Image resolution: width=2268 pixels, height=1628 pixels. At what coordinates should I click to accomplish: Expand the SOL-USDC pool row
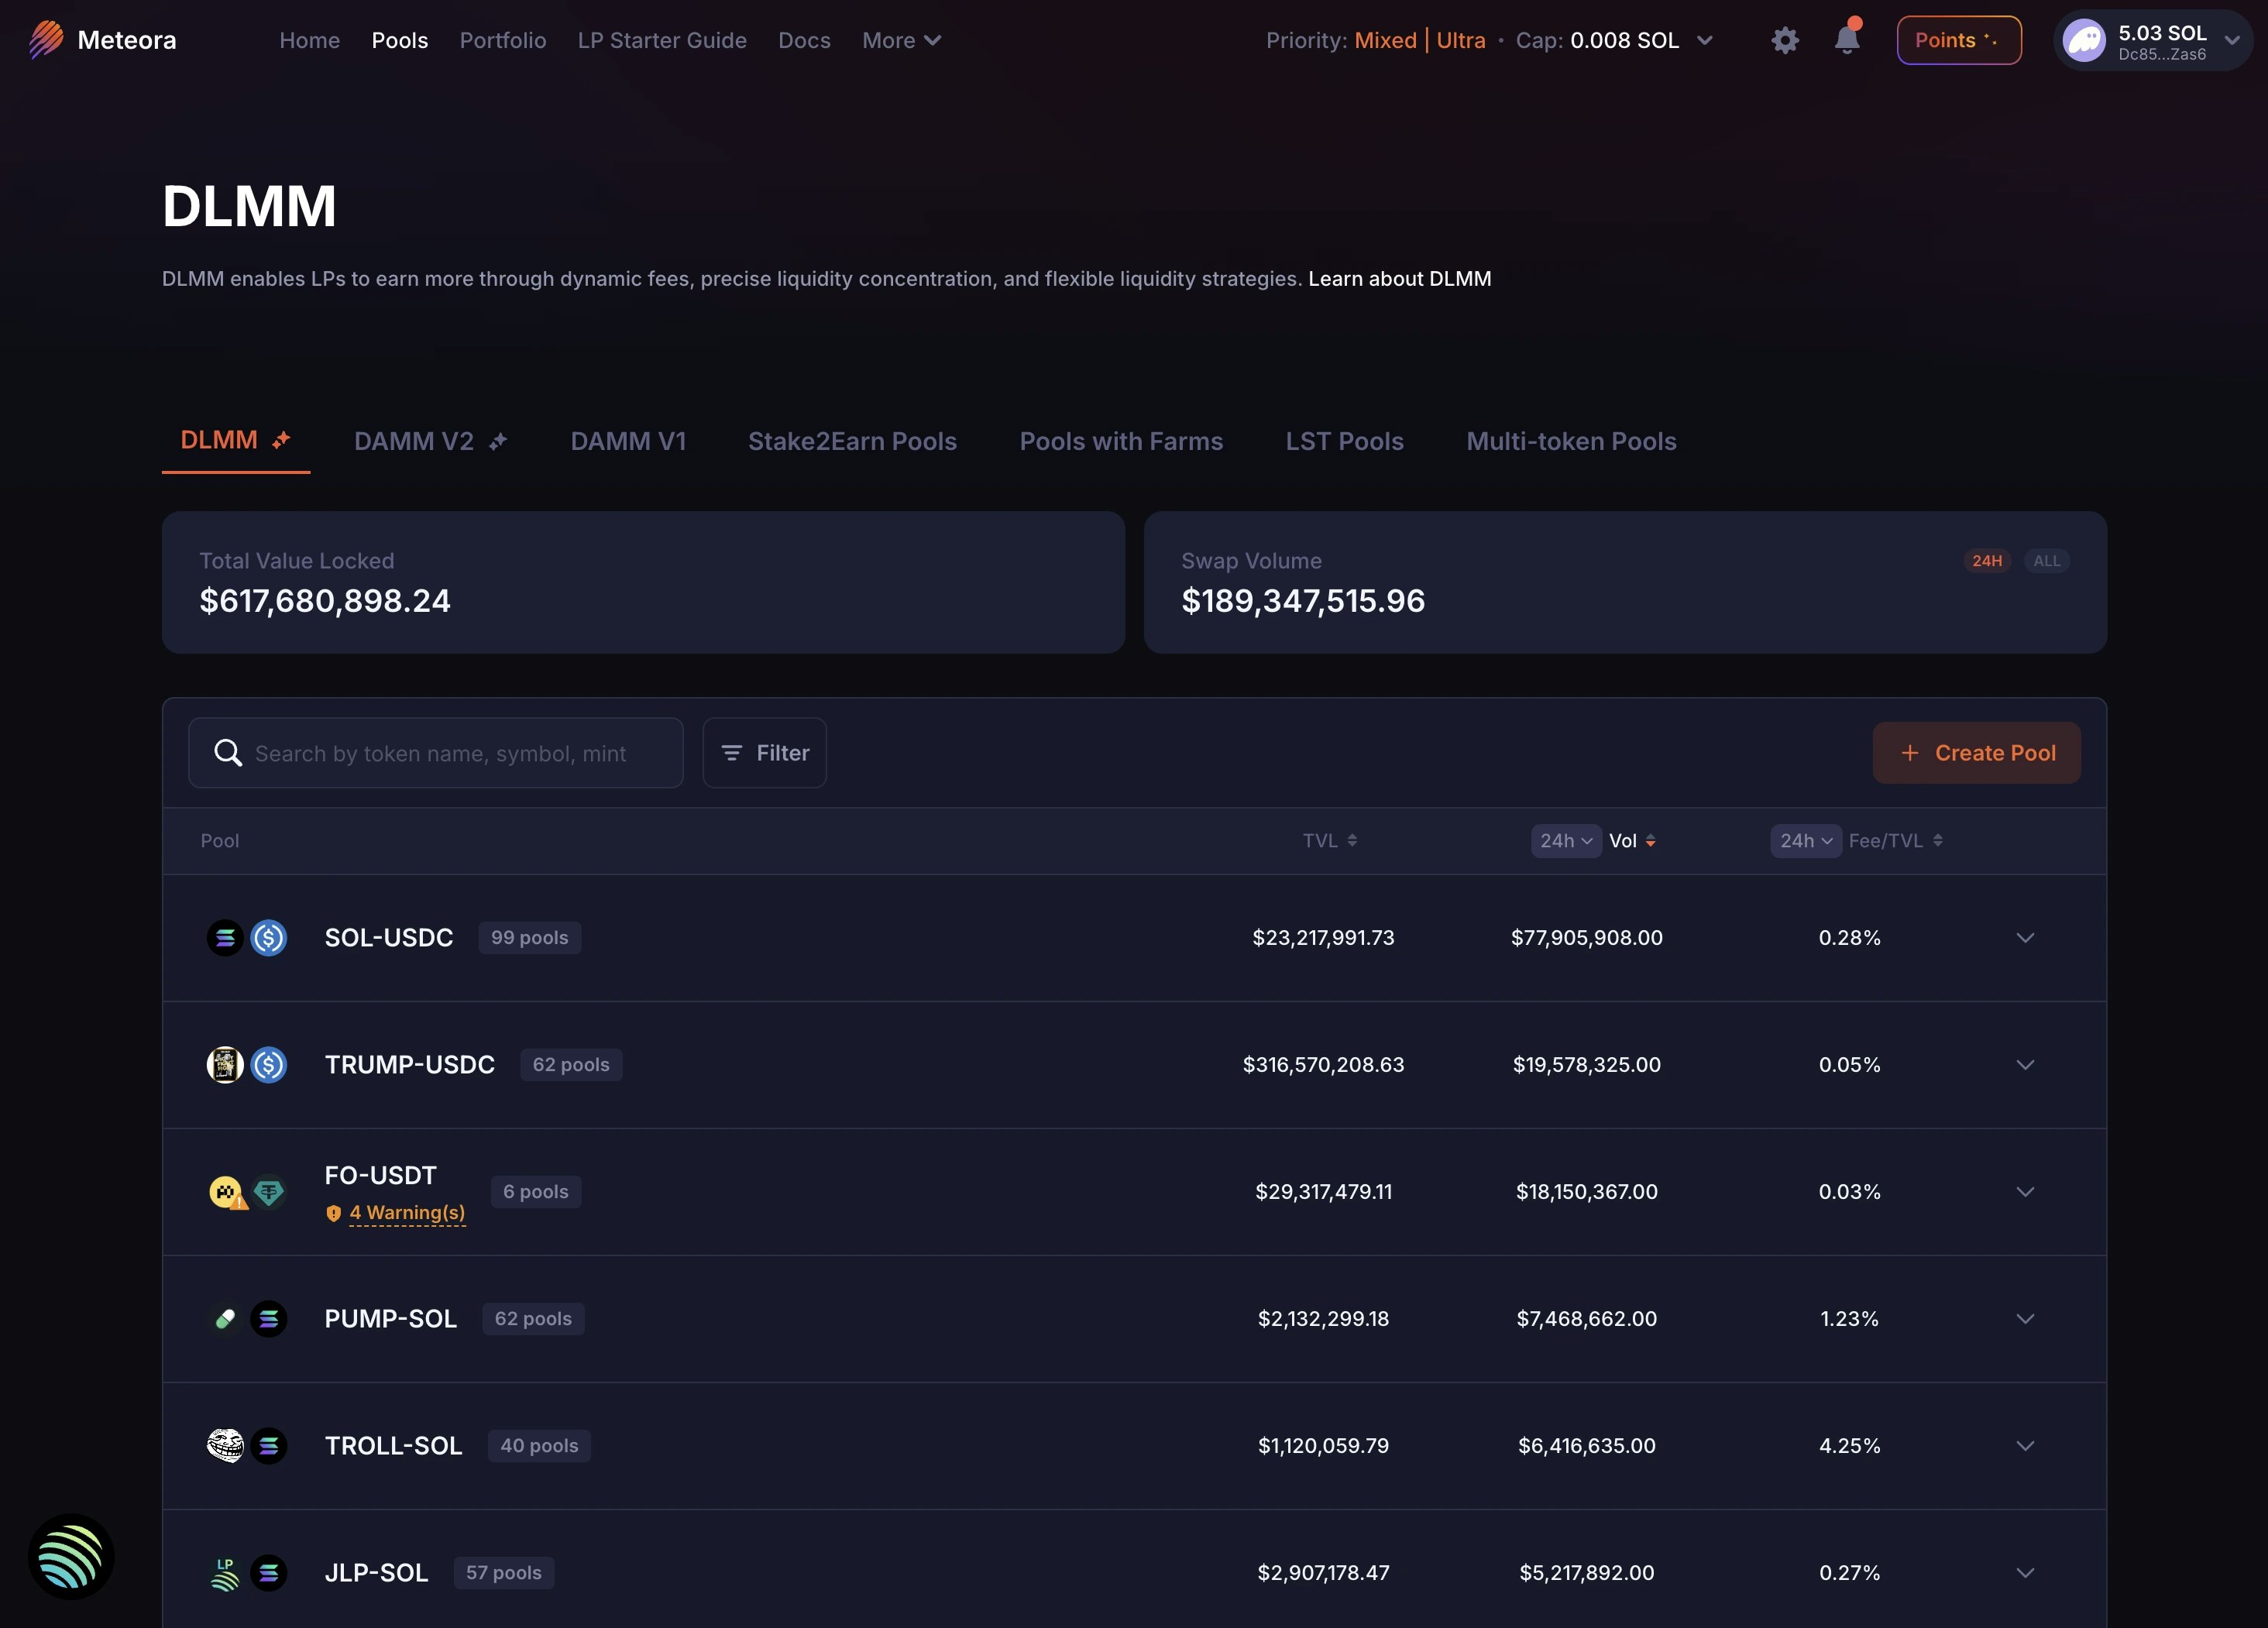(x=2025, y=938)
